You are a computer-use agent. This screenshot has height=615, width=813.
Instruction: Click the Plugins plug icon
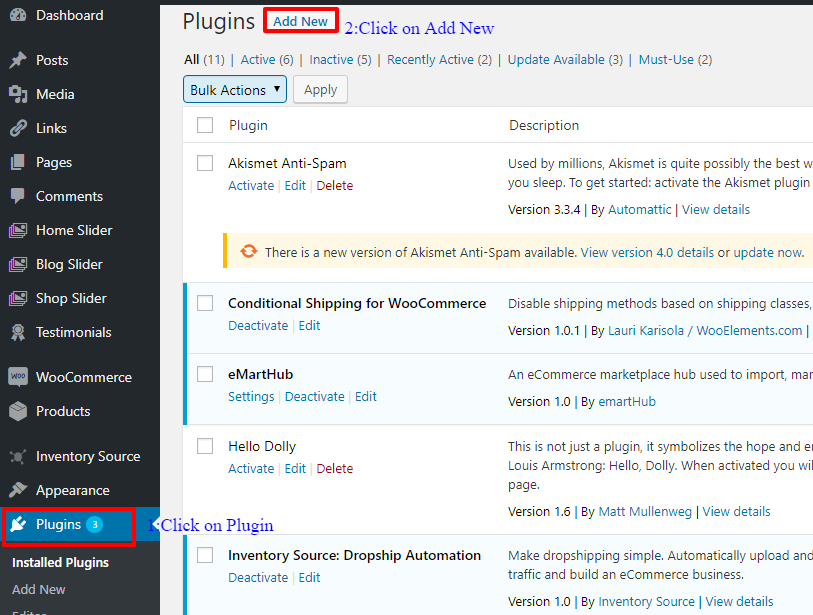point(18,524)
